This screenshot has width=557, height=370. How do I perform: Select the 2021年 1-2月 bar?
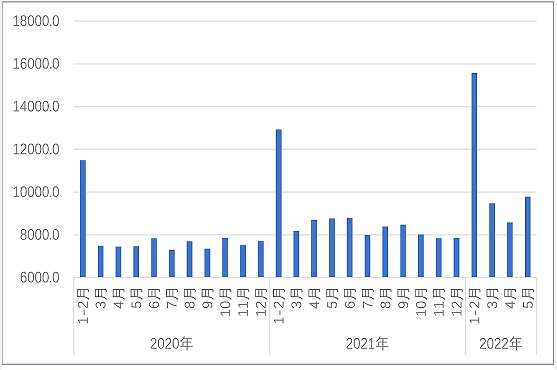pos(279,203)
